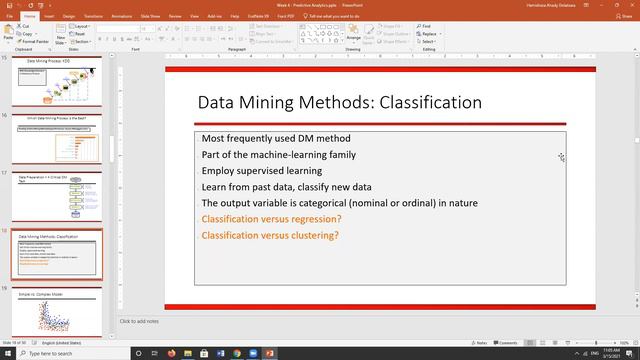Click the Cut scissors command

[x=23, y=26]
